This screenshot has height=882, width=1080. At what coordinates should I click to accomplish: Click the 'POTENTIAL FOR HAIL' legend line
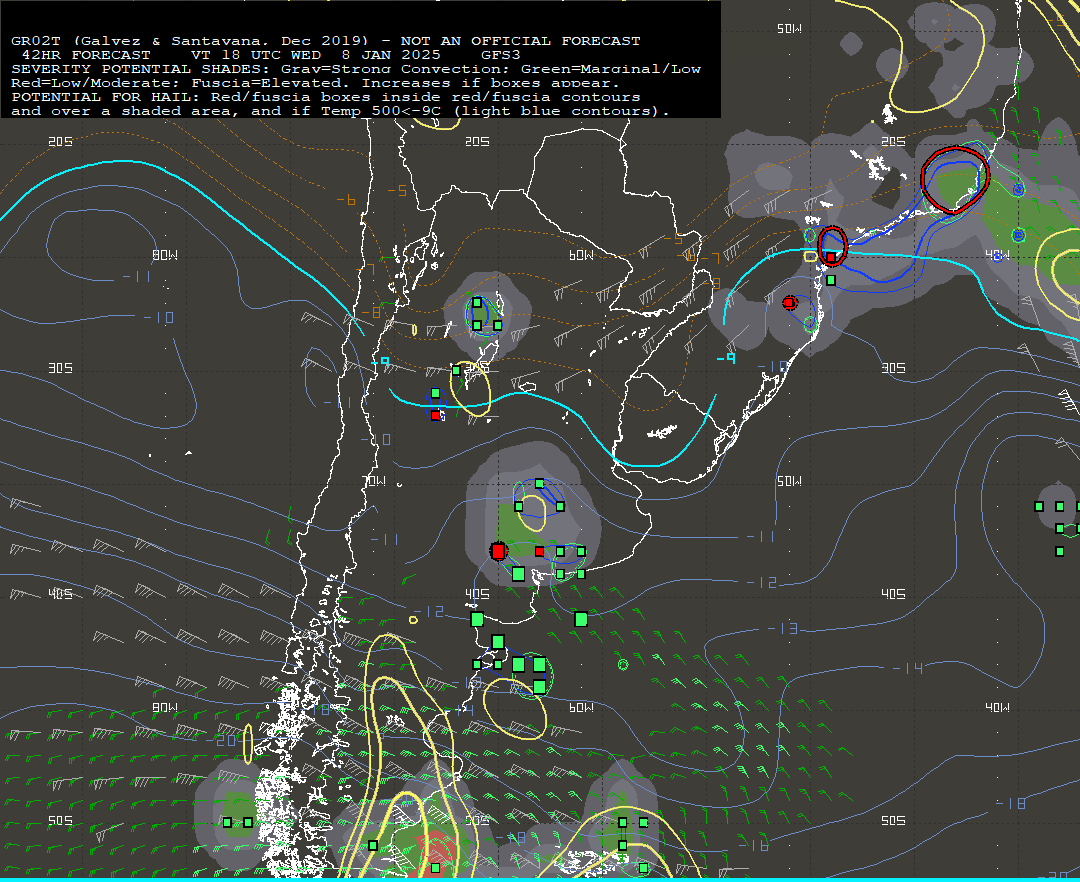[326, 97]
